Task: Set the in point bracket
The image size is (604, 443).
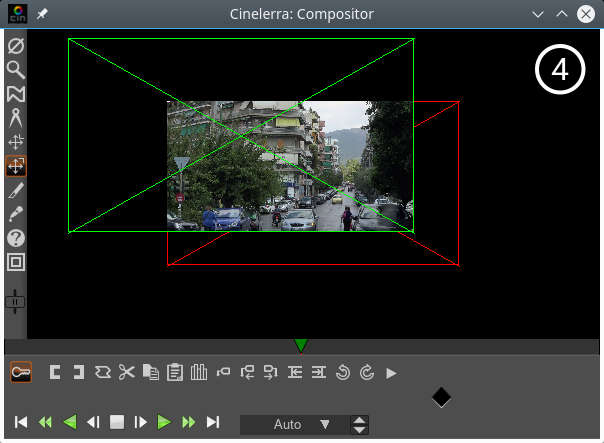Action: pyautogui.click(x=55, y=372)
